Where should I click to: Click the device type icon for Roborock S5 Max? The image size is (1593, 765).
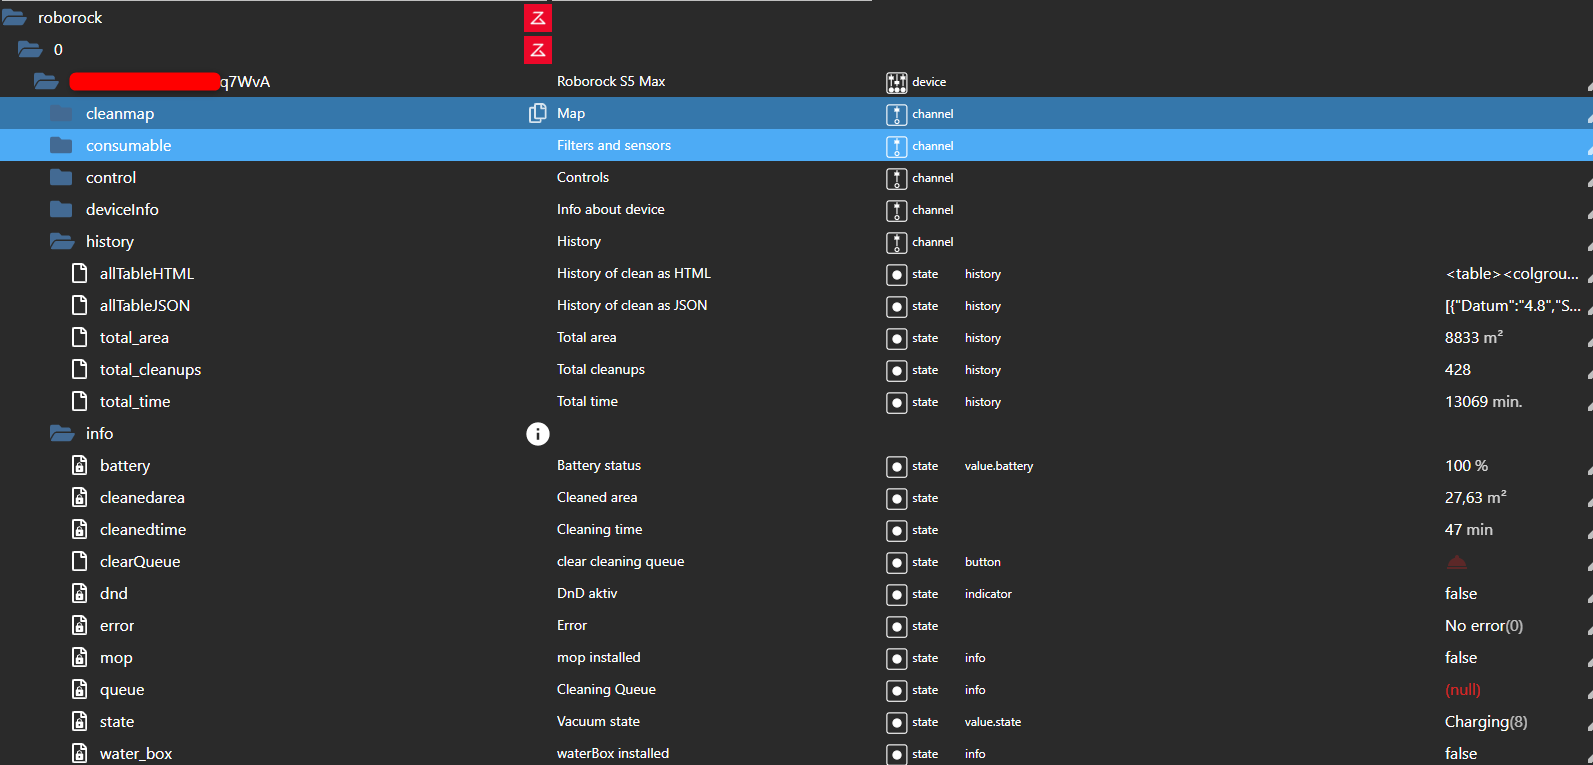coord(897,82)
